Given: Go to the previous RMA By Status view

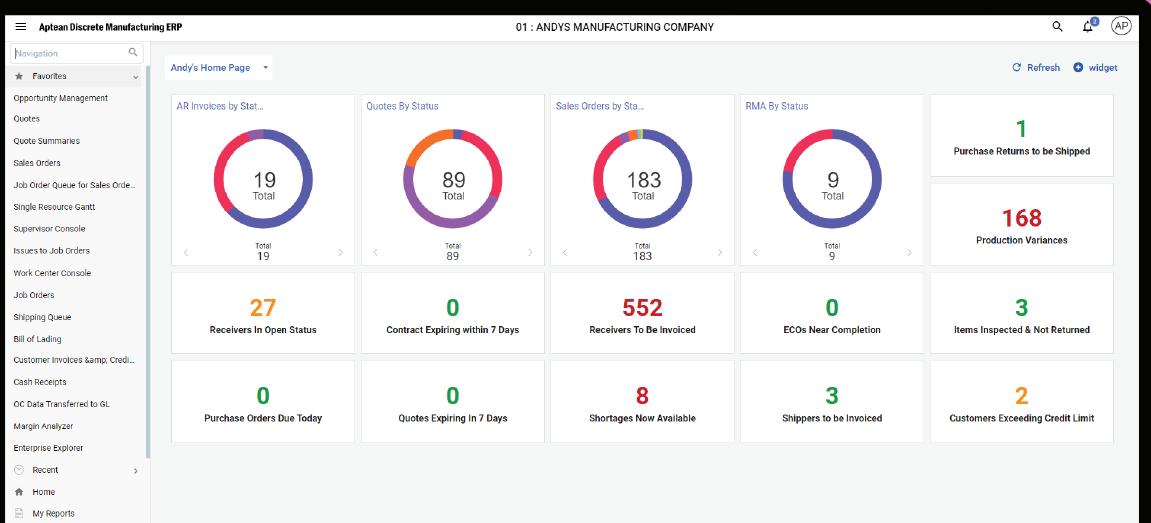Looking at the screenshot, I should [755, 253].
